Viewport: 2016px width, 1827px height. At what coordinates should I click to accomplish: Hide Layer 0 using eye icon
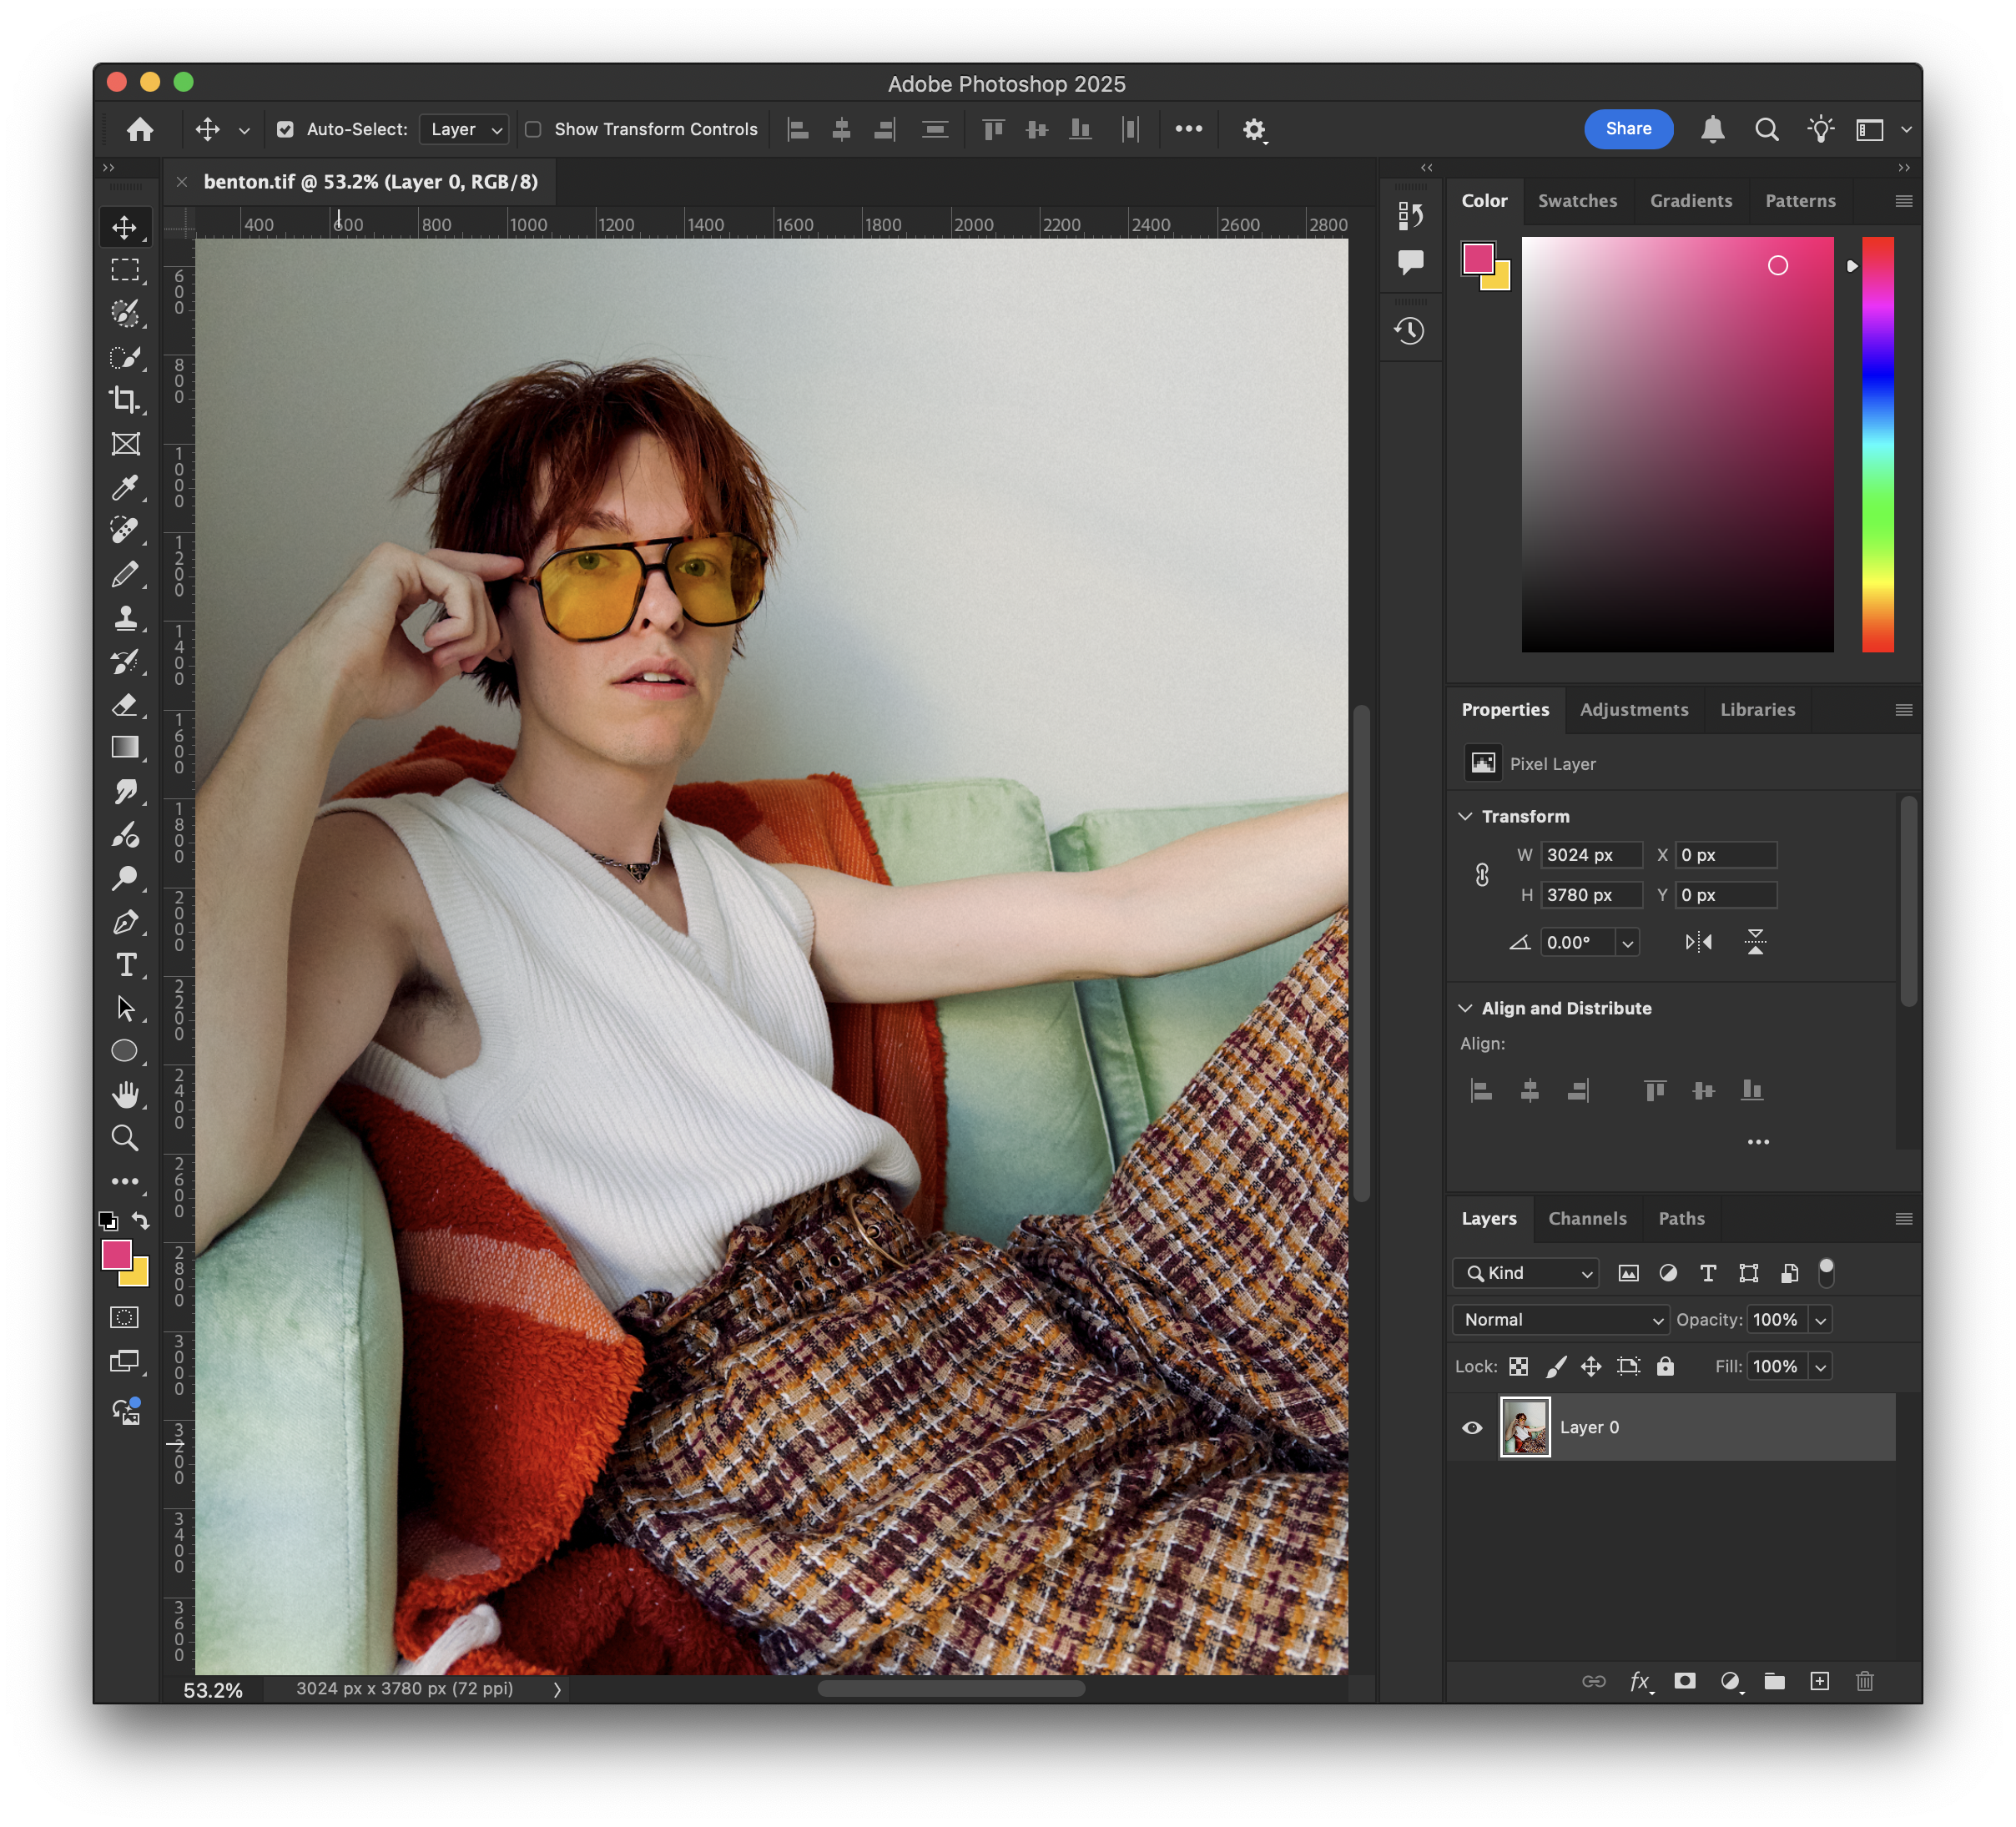[x=1472, y=1427]
